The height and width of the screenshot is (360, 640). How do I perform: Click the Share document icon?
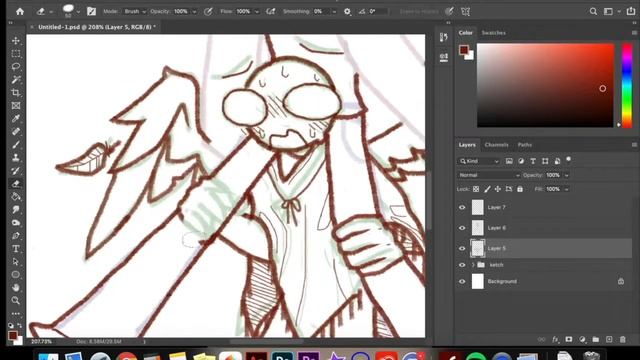pyautogui.click(x=631, y=11)
